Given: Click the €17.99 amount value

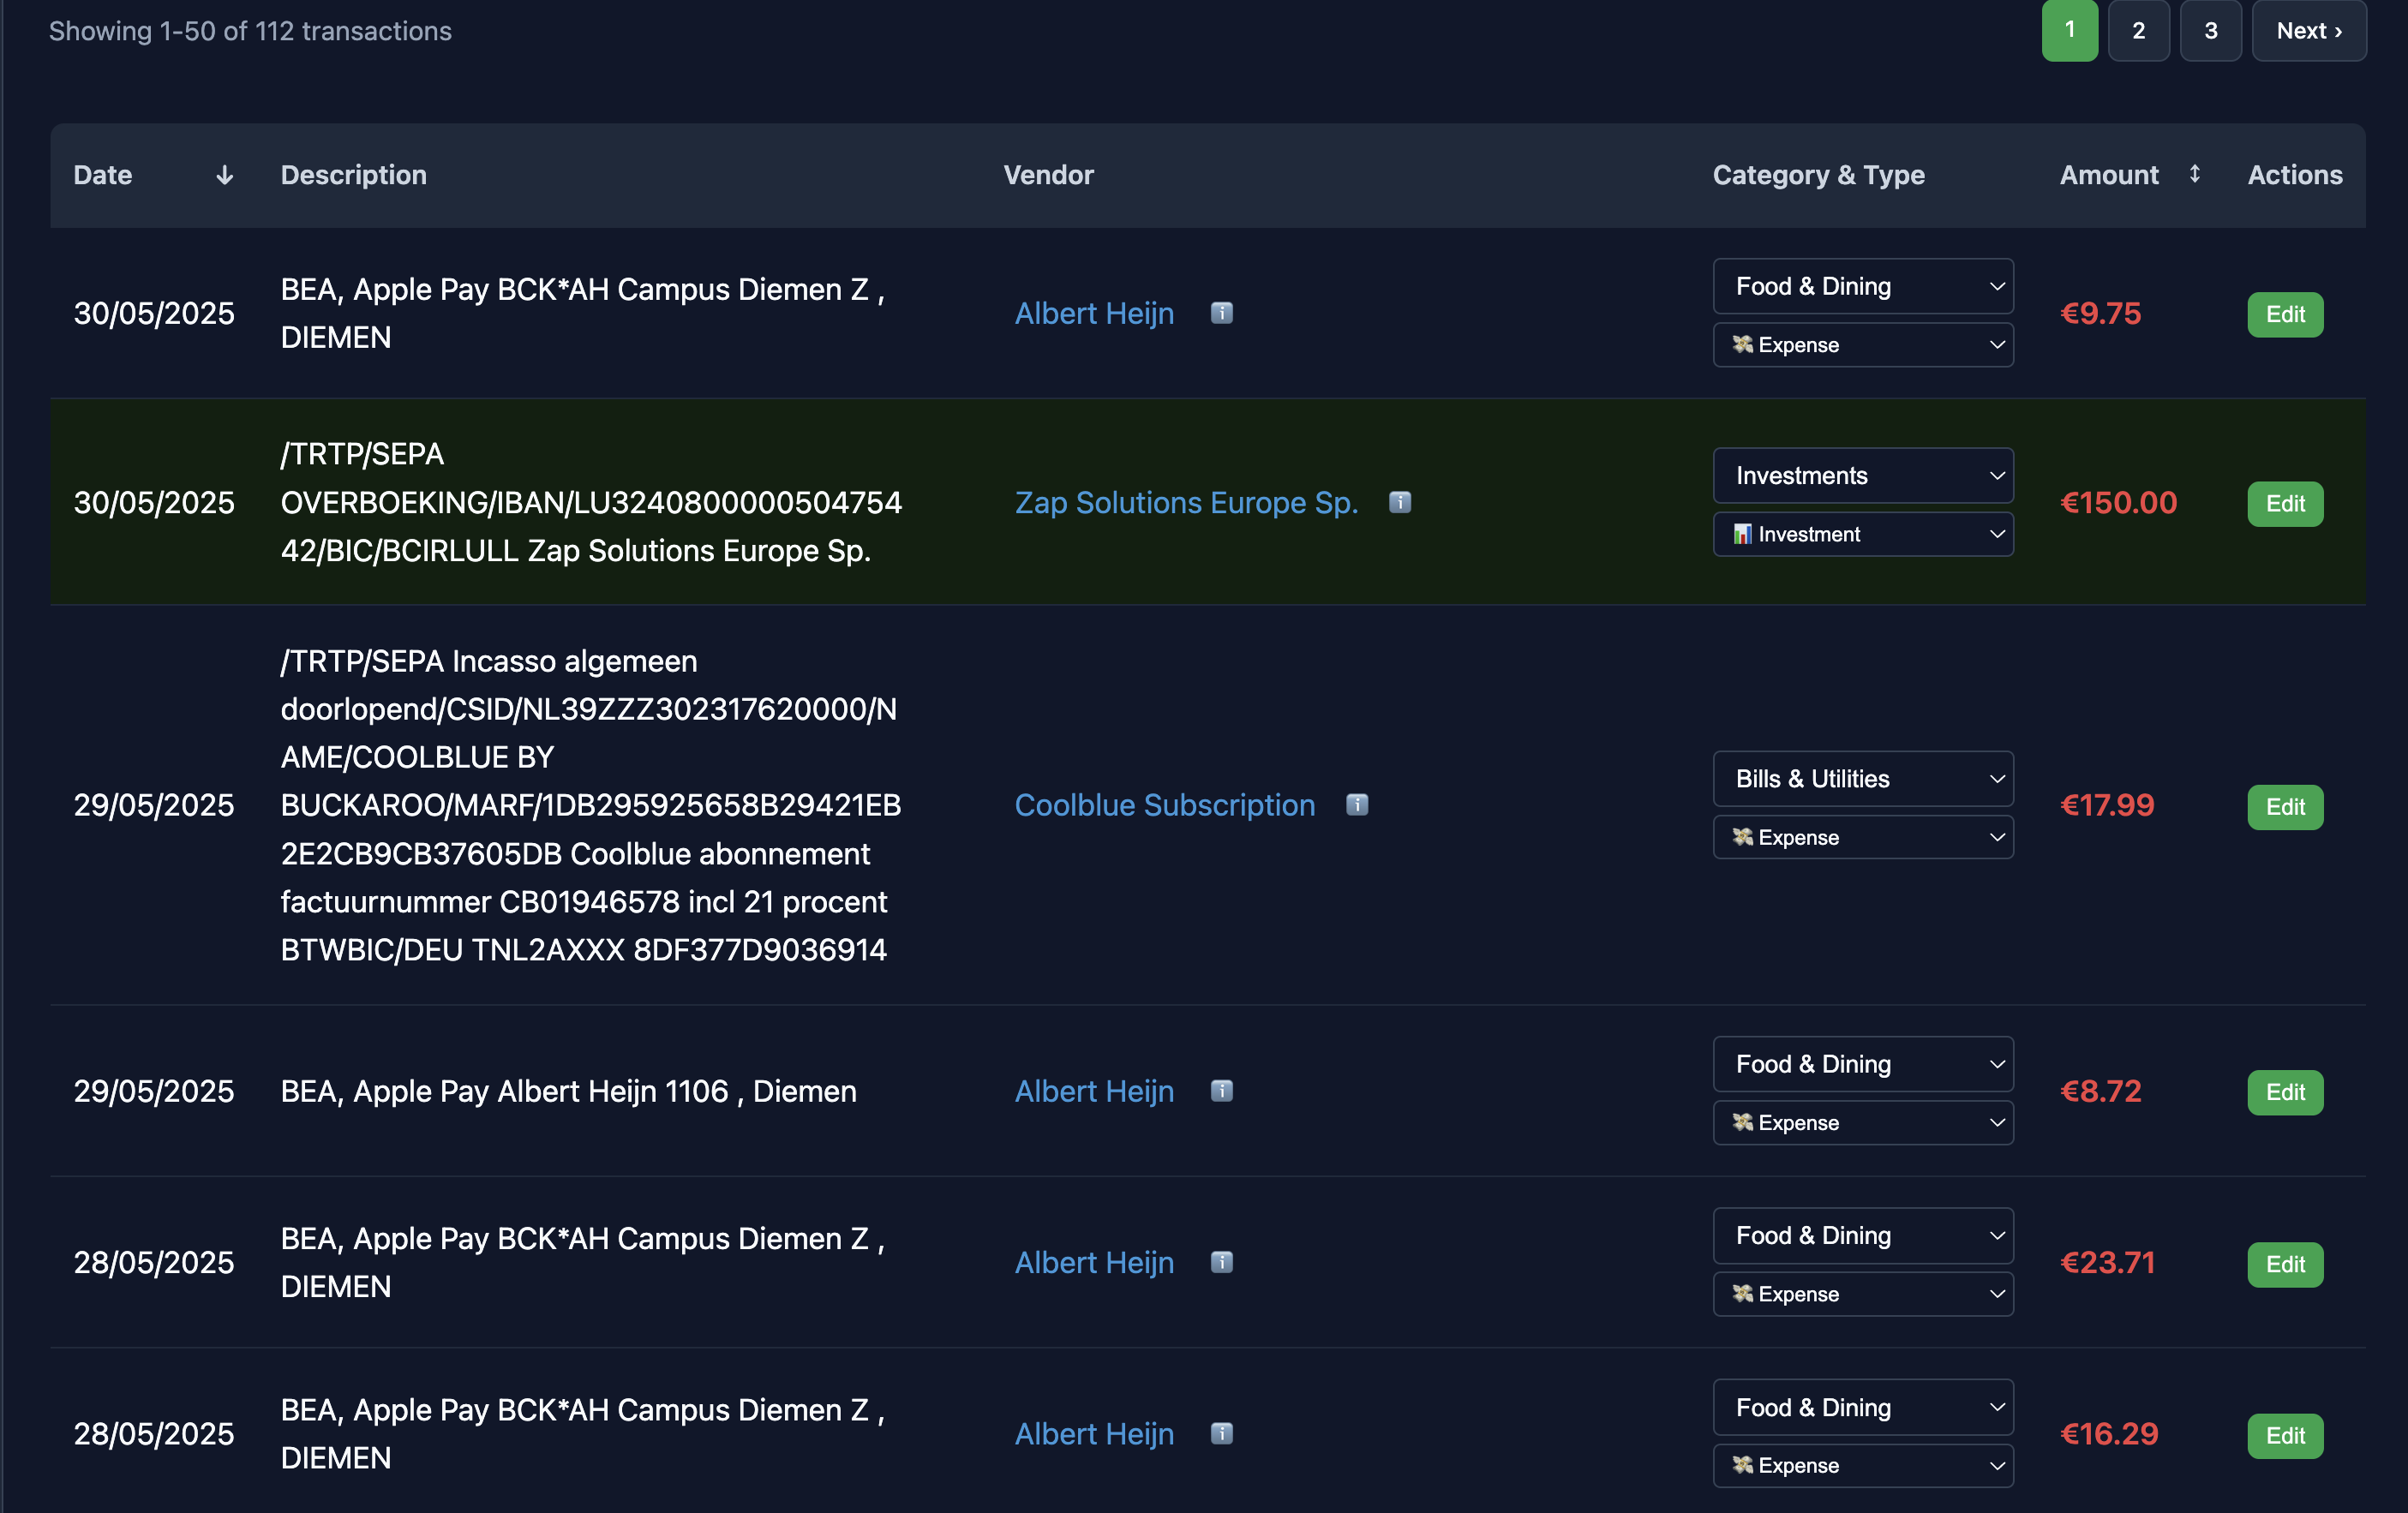Looking at the screenshot, I should click(2107, 805).
